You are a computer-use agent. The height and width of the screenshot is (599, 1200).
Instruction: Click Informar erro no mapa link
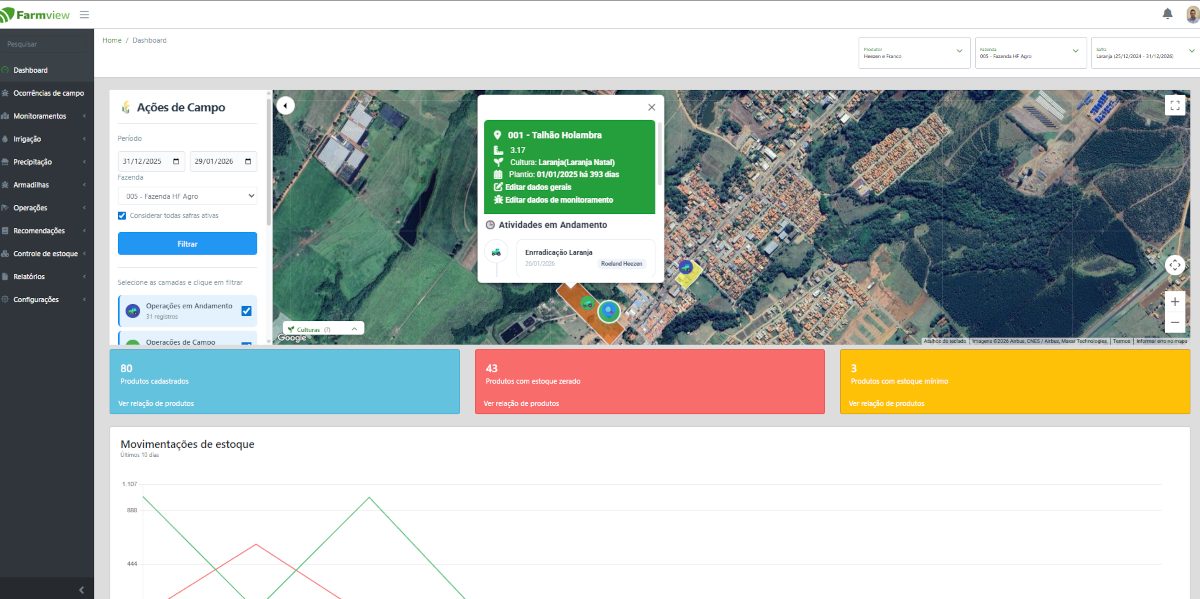pos(1162,341)
